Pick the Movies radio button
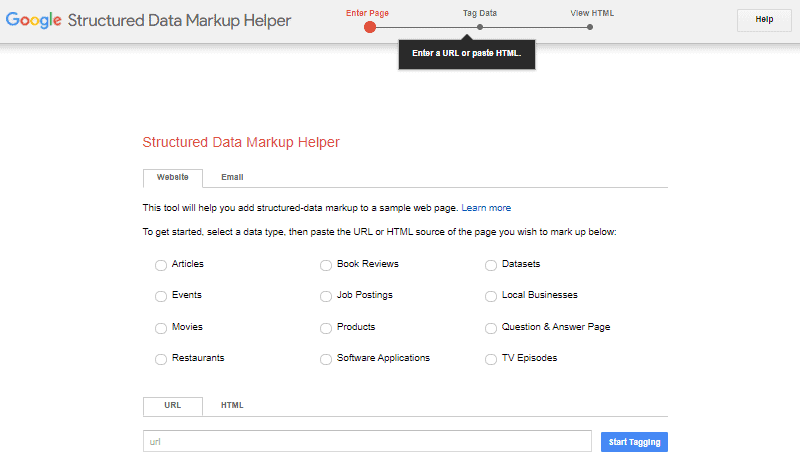The height and width of the screenshot is (475, 800). pyautogui.click(x=161, y=328)
